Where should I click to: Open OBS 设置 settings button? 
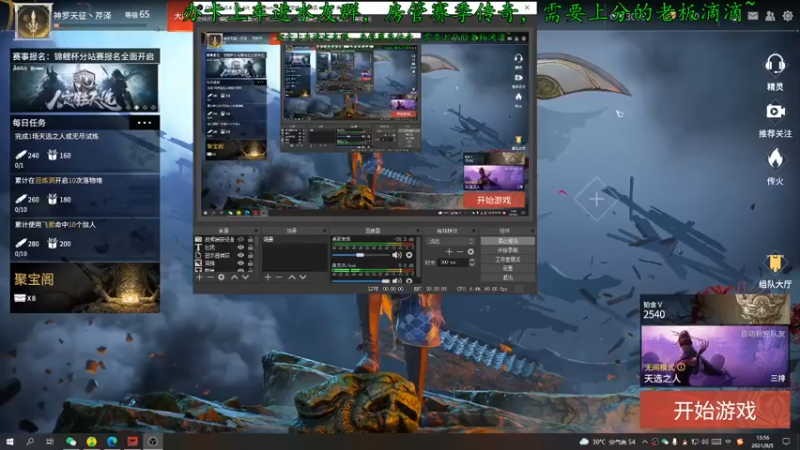pos(507,268)
